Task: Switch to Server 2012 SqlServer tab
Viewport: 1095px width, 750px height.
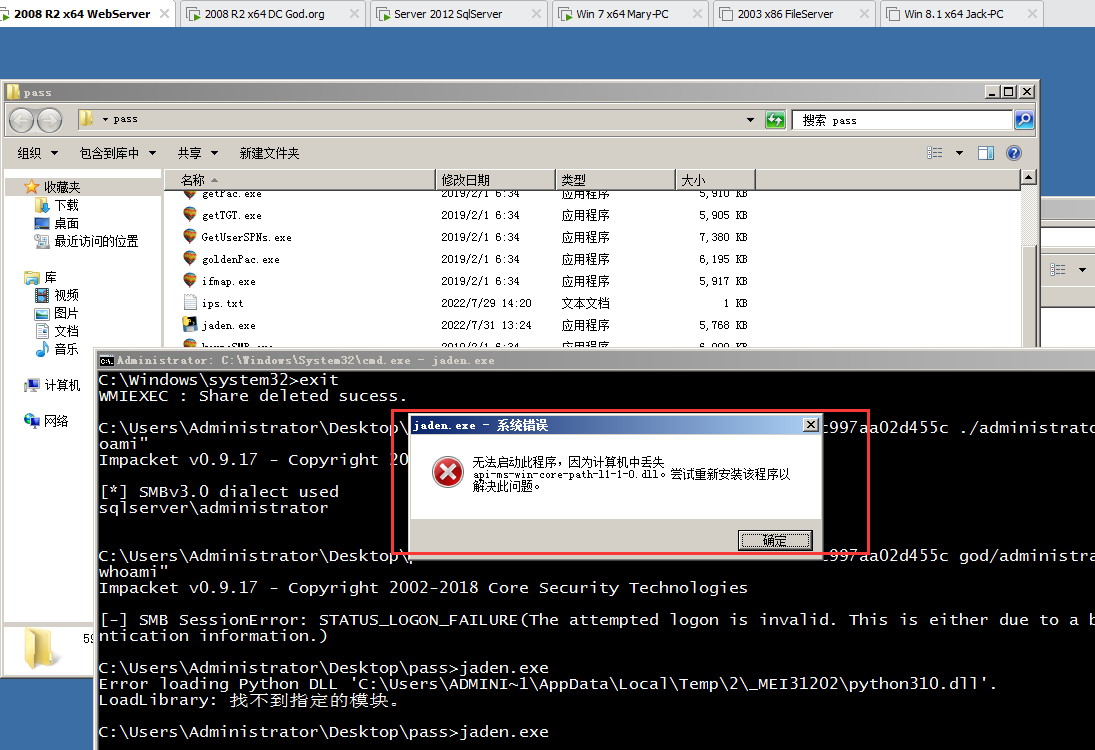Action: pyautogui.click(x=447, y=14)
